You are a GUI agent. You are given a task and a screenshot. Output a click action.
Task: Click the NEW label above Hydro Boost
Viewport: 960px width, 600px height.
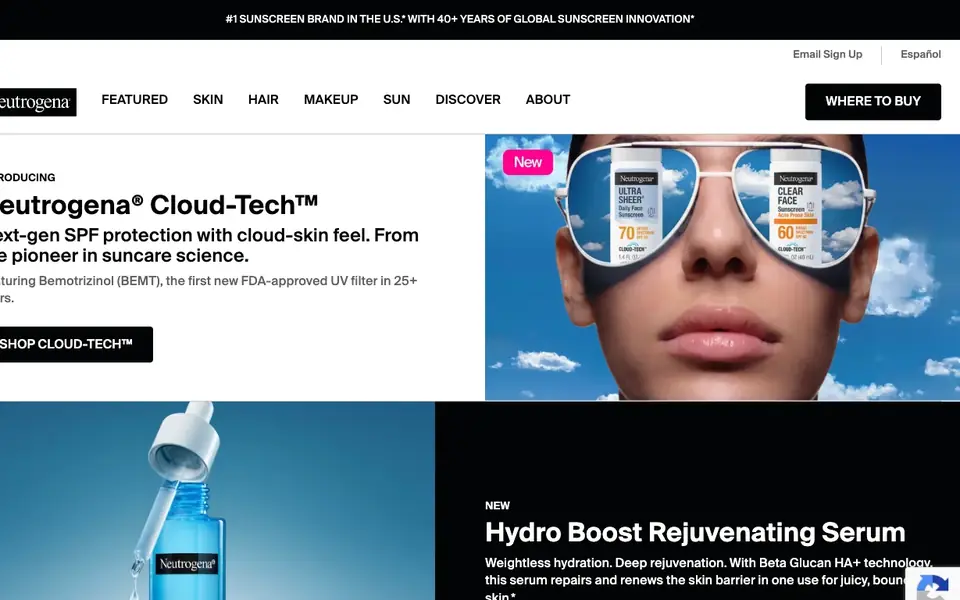pos(497,506)
